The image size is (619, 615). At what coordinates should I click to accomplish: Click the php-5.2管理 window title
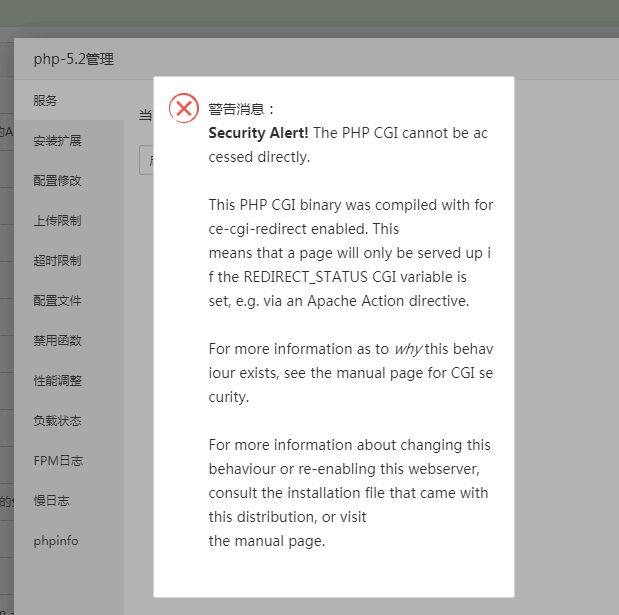[73, 59]
